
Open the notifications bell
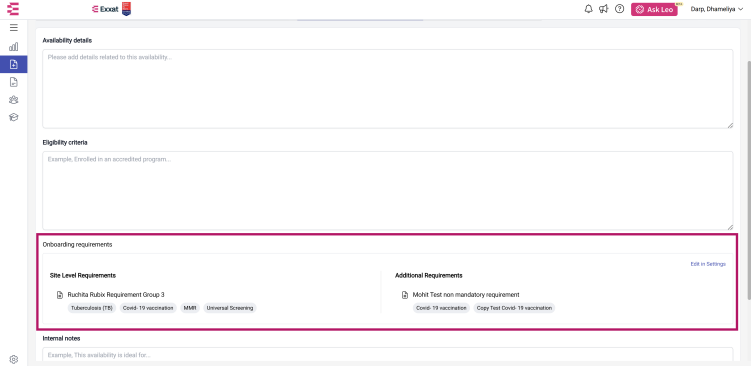[588, 9]
